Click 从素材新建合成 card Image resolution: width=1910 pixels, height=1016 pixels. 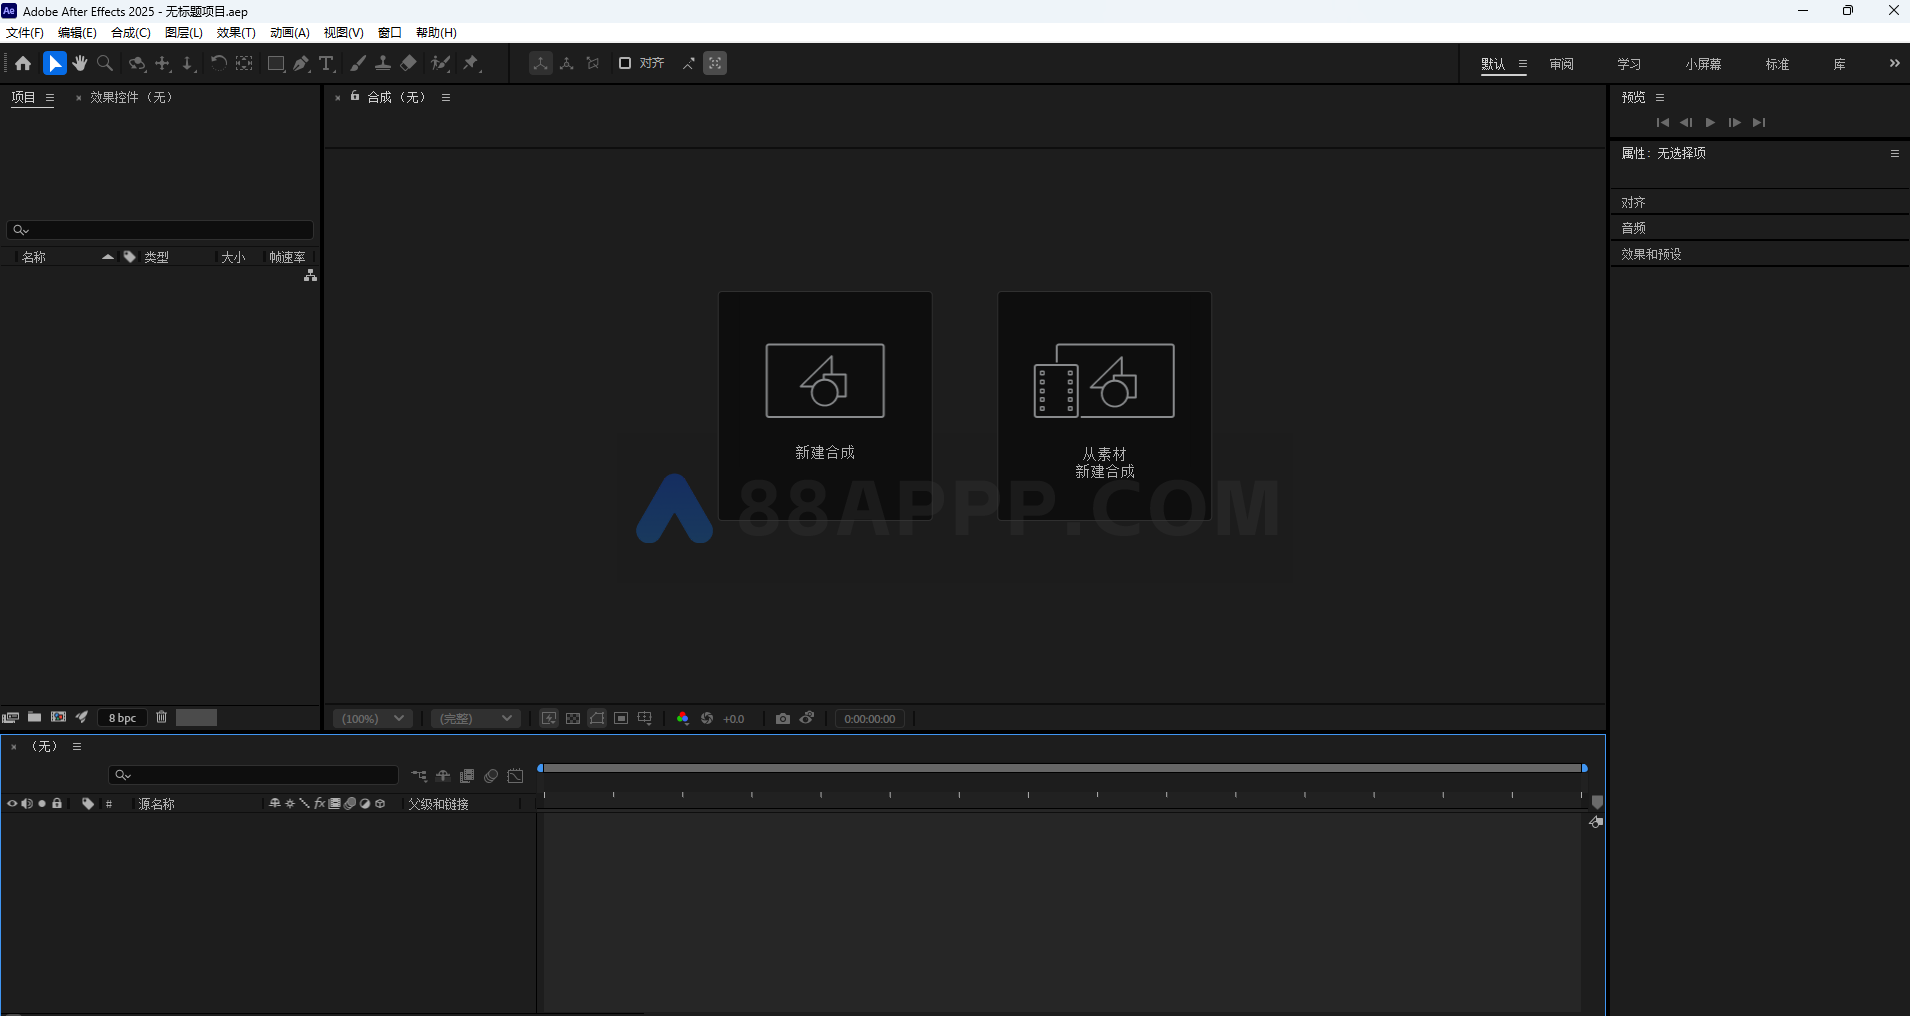[x=1105, y=406]
